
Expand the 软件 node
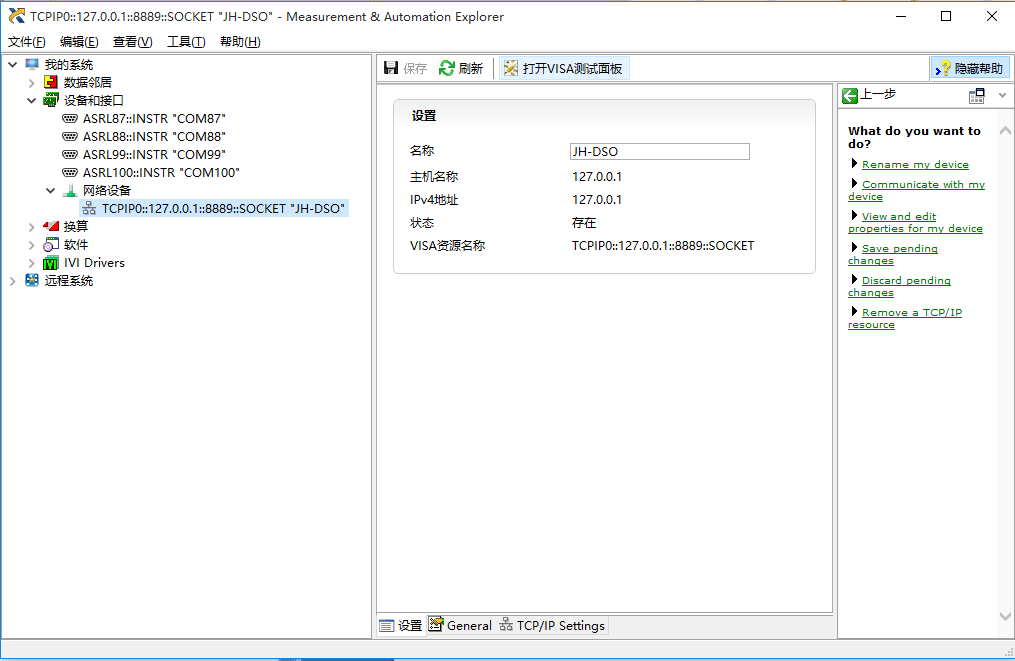coord(31,244)
